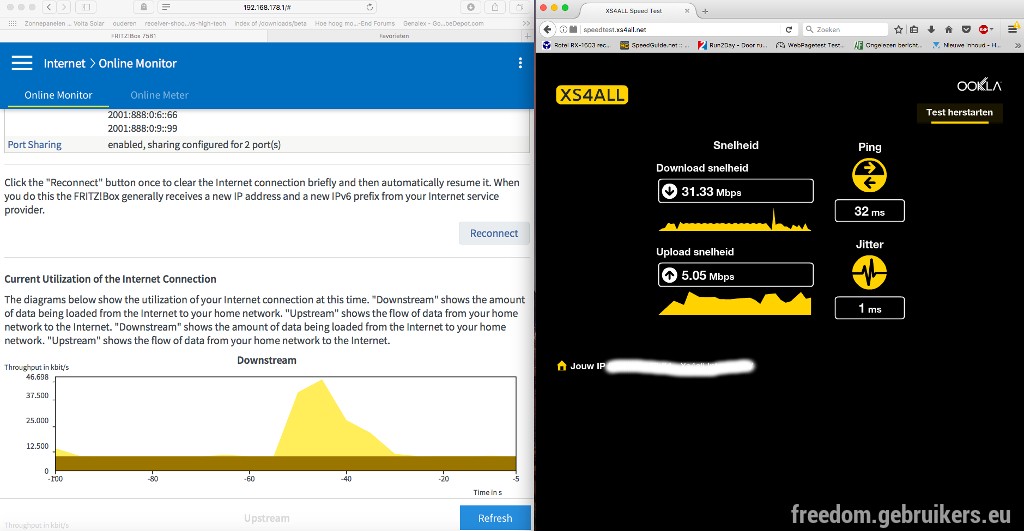Click the 32 ms ping value
The height and width of the screenshot is (531, 1024).
coord(869,211)
